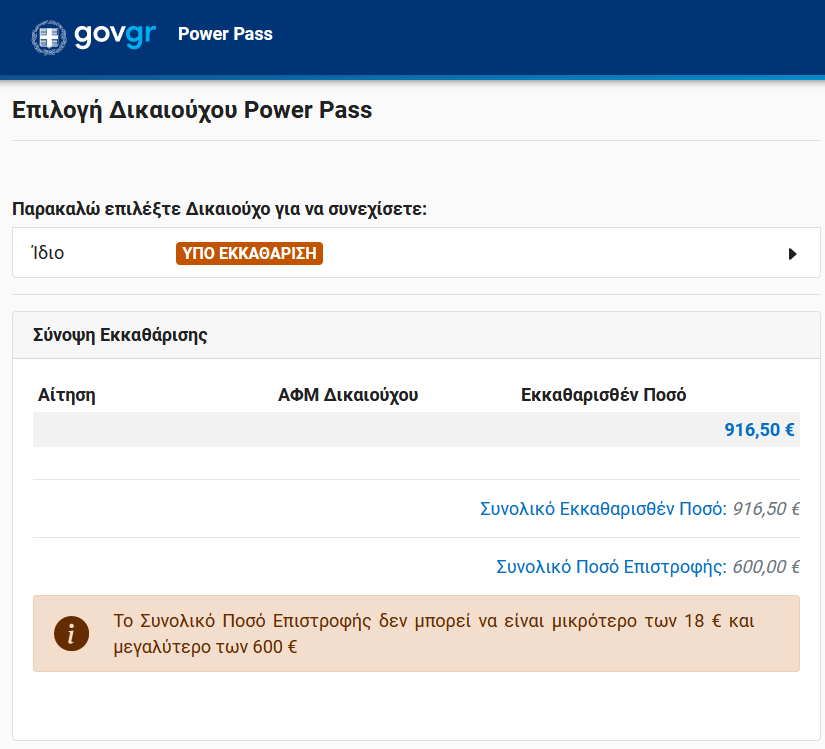Click the Αίτηση column header

tap(67, 394)
